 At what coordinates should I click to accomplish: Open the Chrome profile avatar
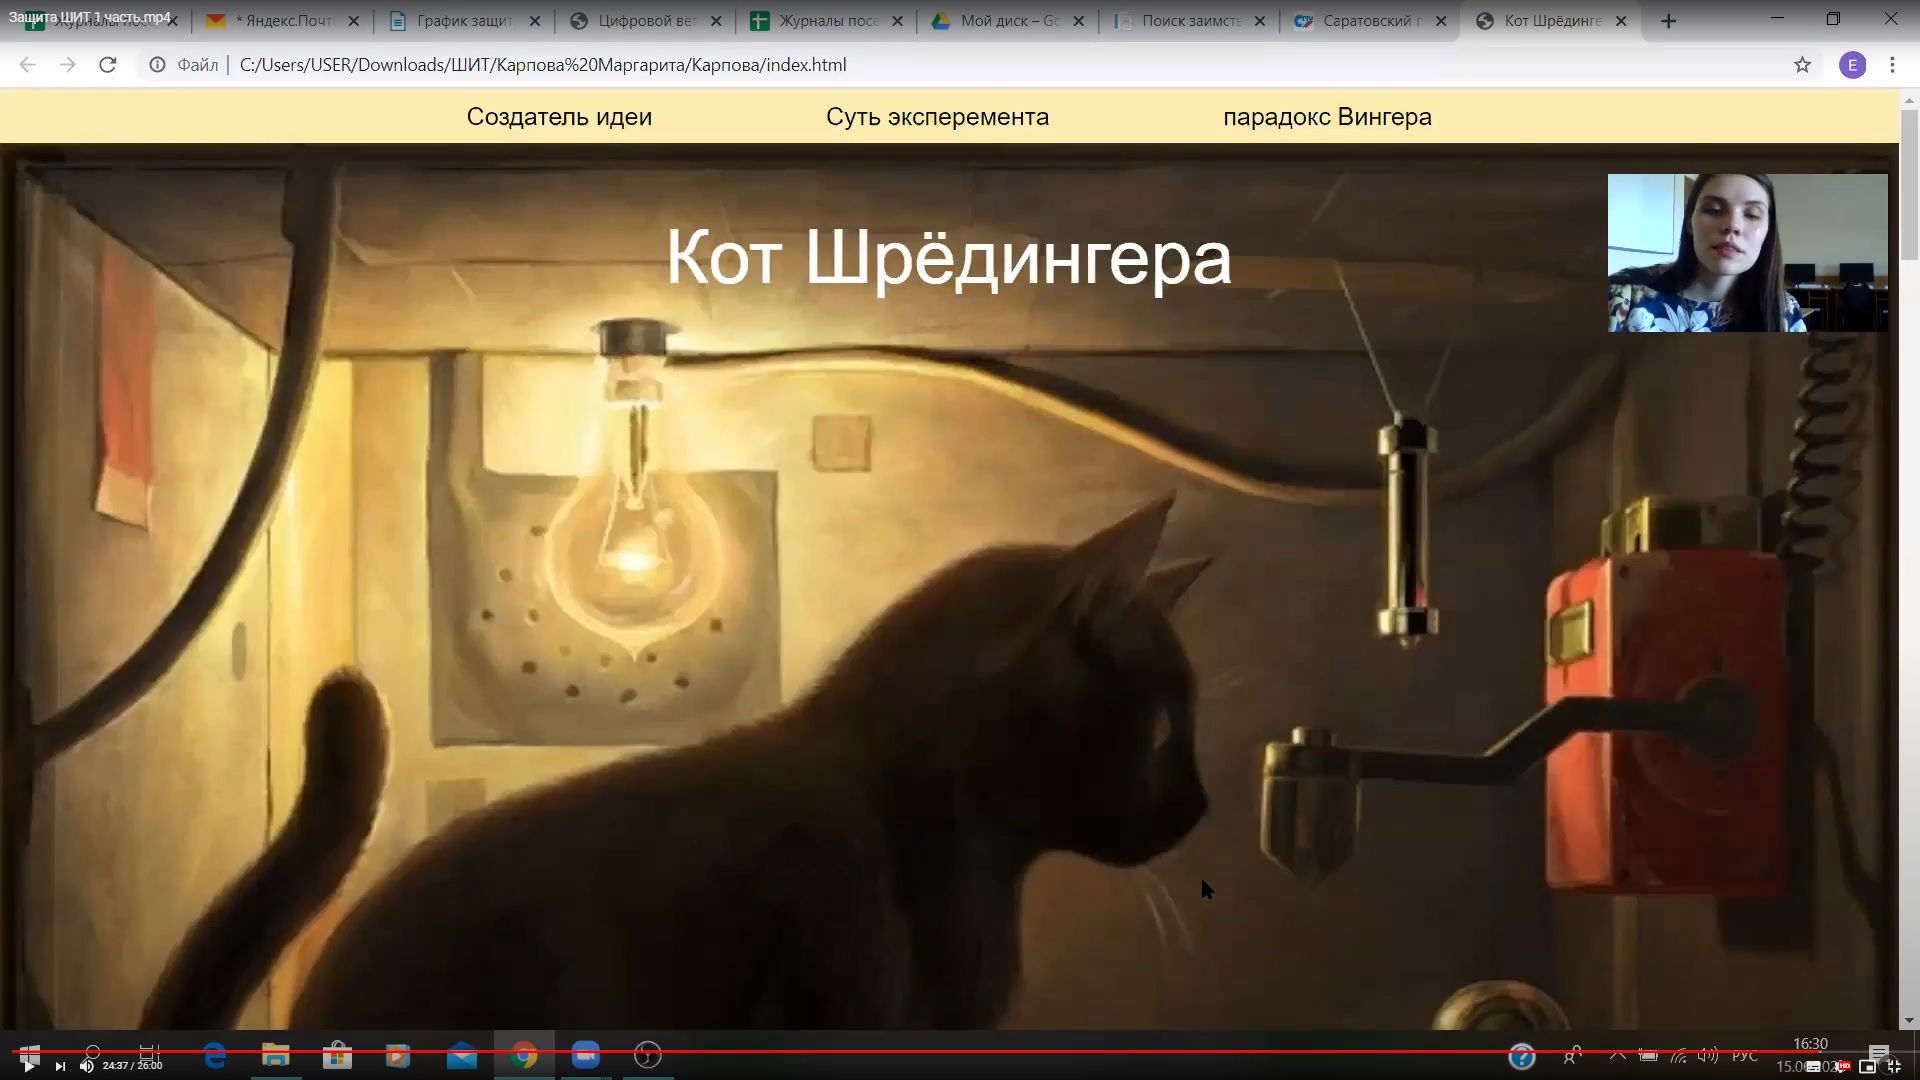(1852, 65)
